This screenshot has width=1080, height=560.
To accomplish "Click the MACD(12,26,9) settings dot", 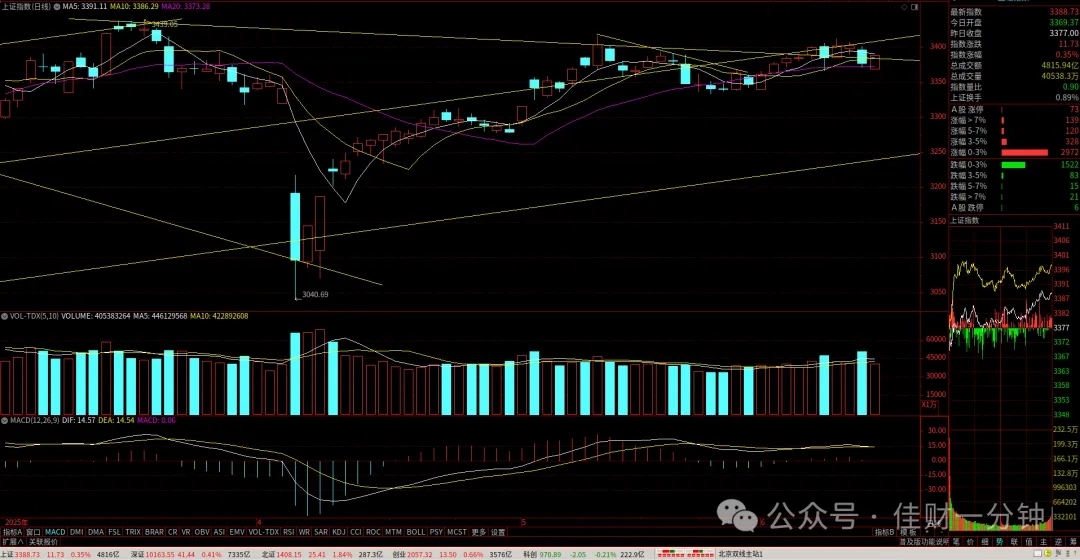I will 4,420.
